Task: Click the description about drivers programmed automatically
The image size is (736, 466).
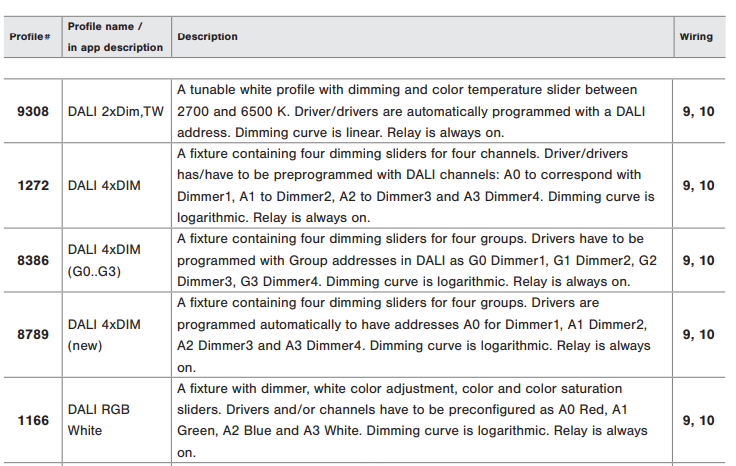Action: tap(414, 335)
